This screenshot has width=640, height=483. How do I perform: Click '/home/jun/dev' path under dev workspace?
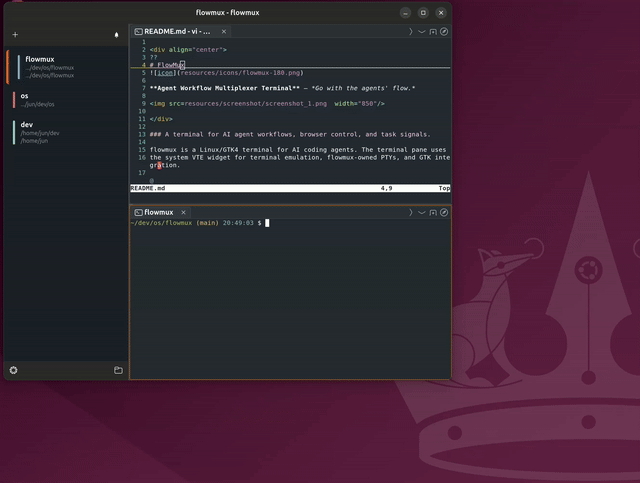40,133
